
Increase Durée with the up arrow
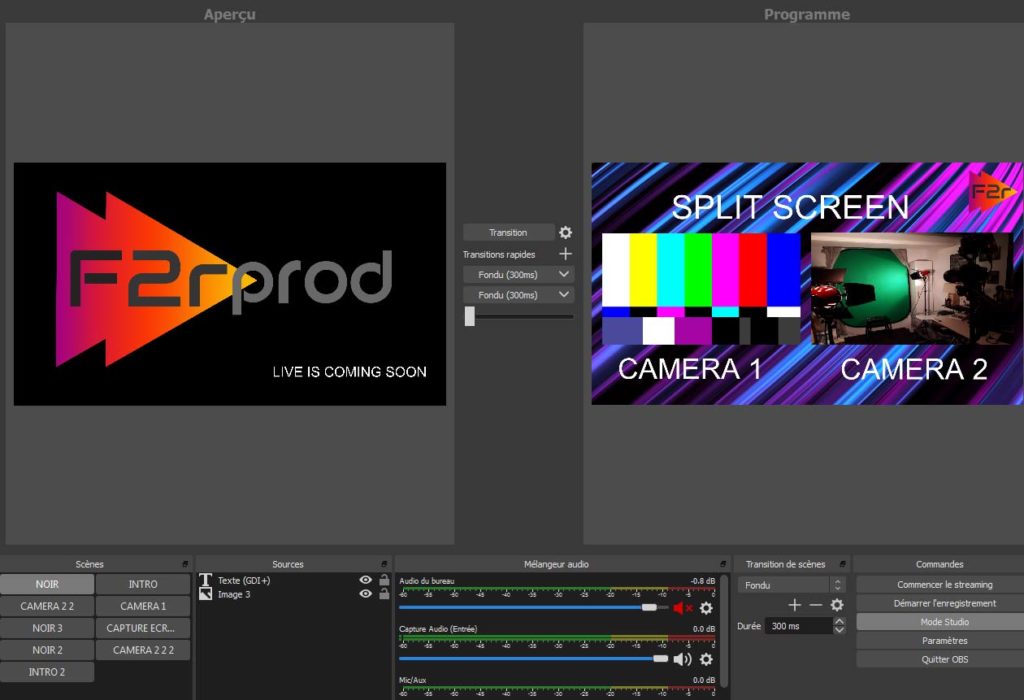point(839,621)
